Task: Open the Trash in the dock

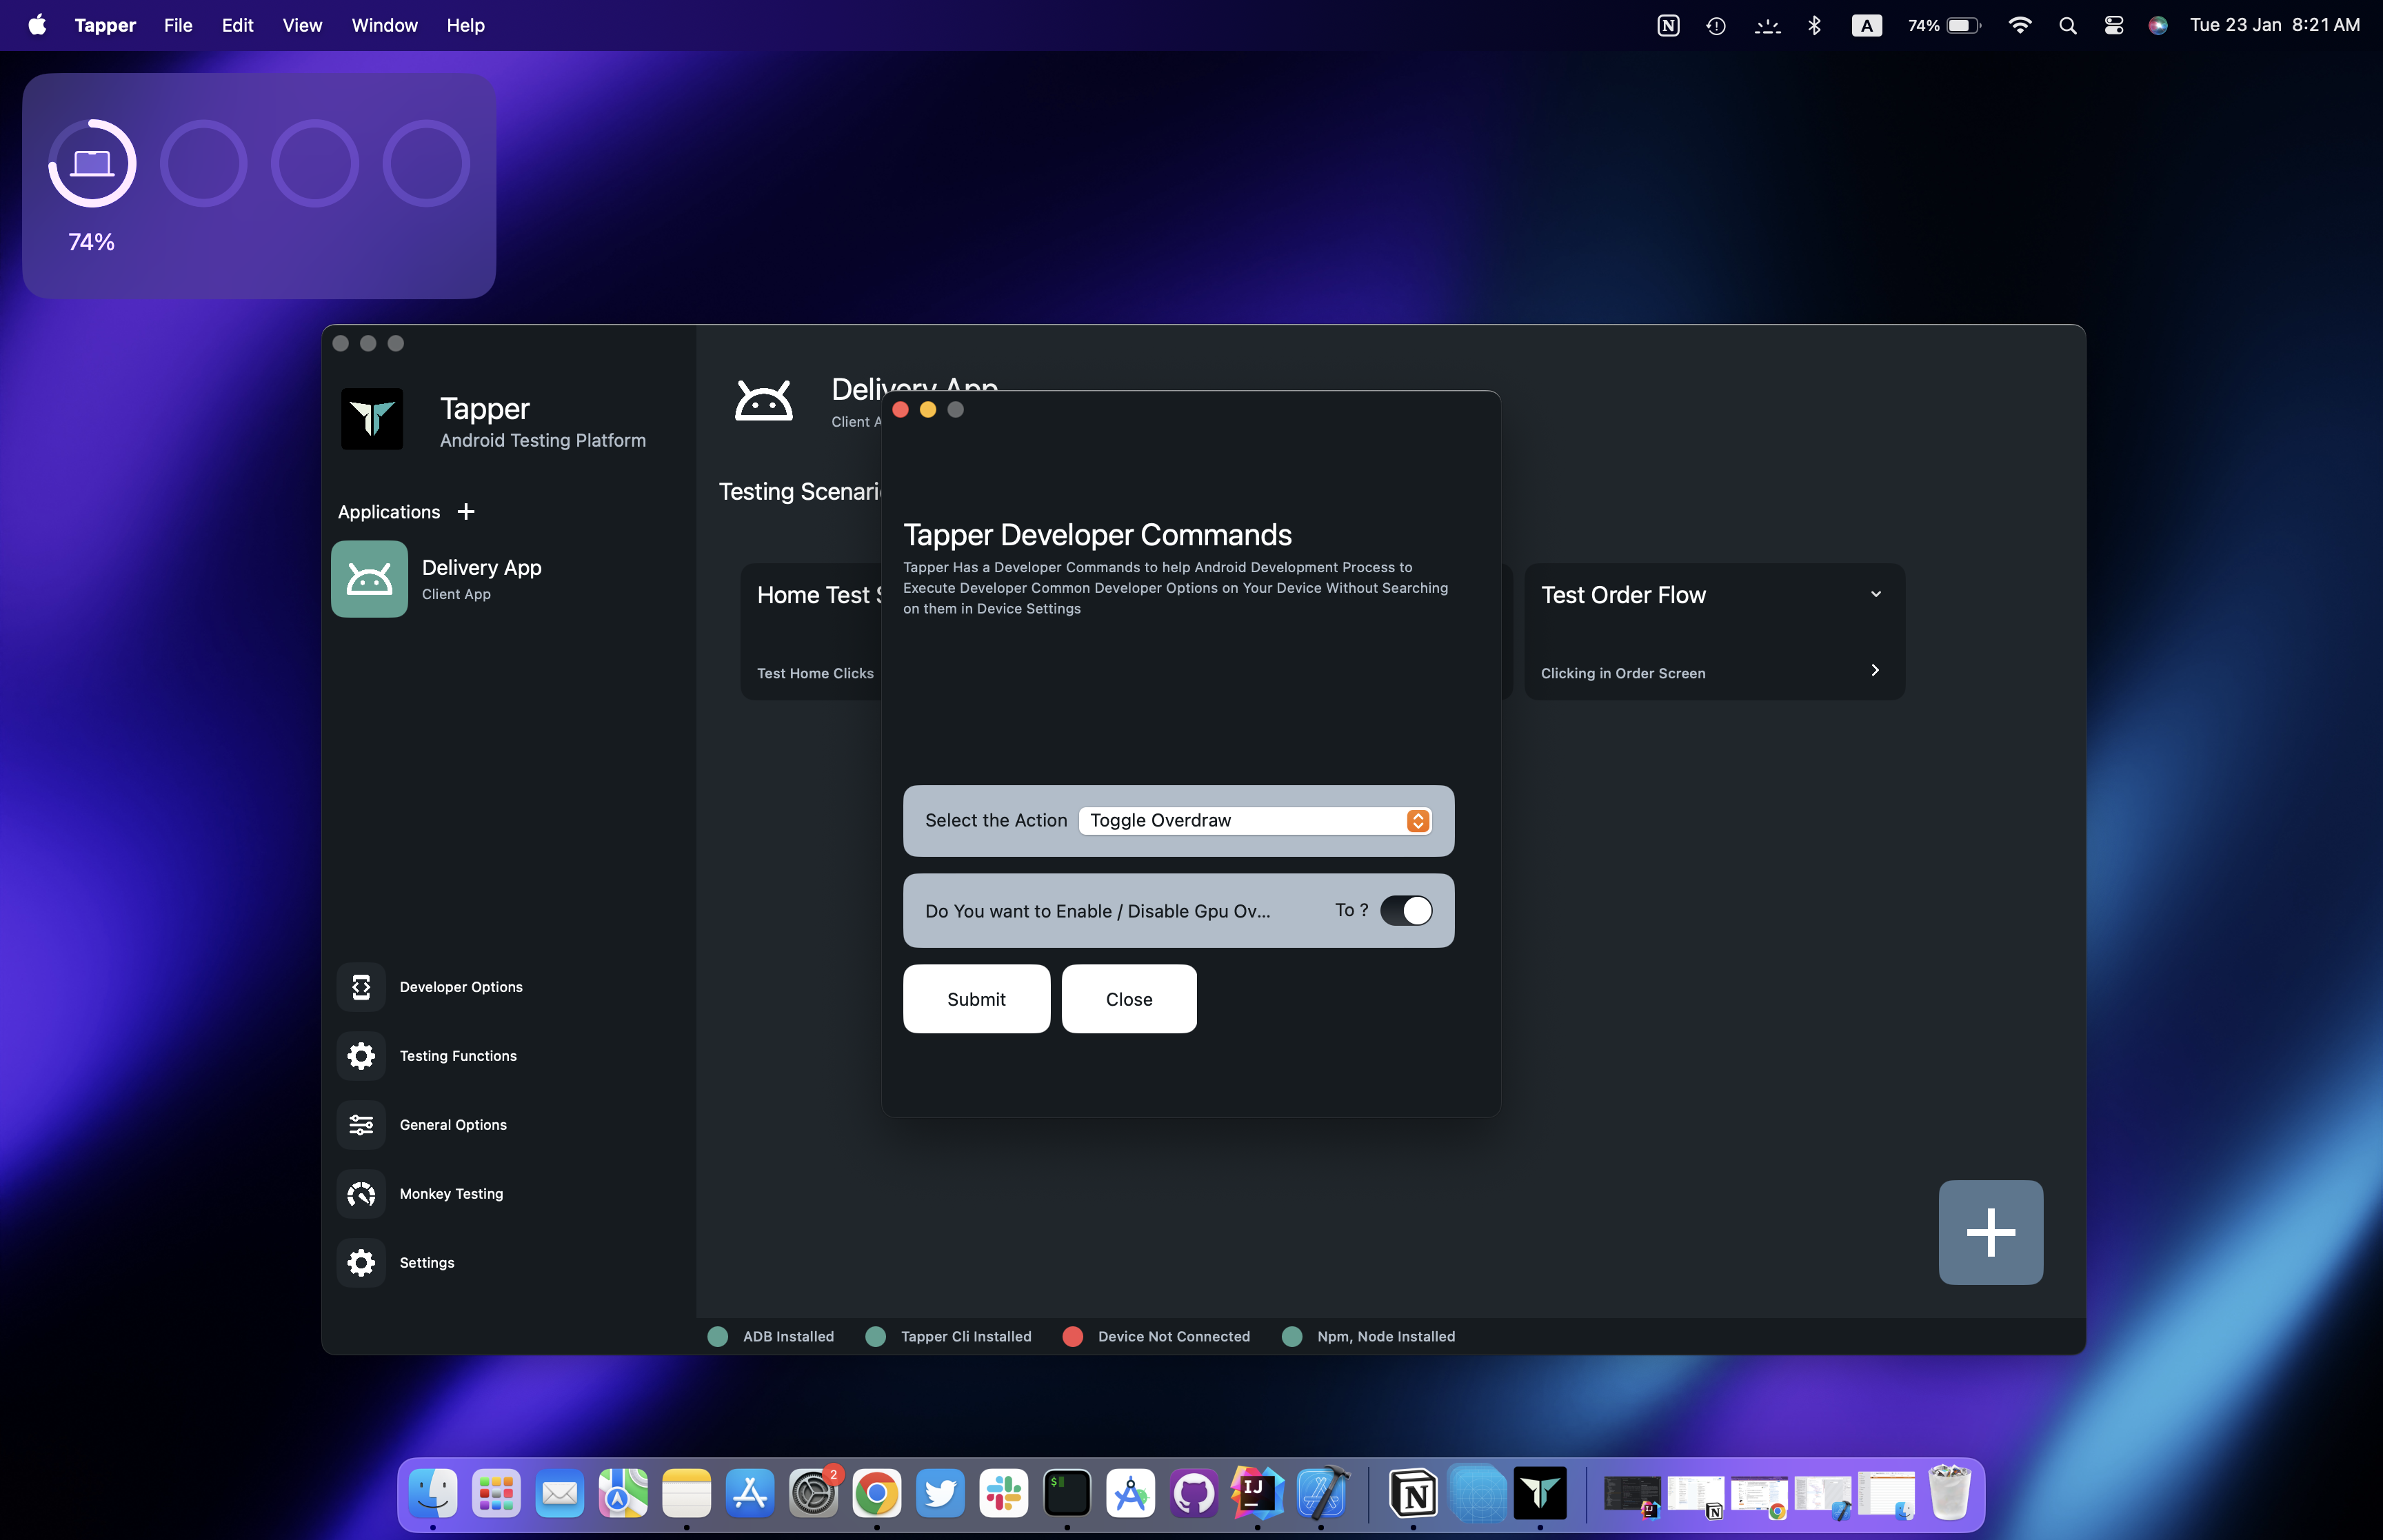Action: (x=1949, y=1494)
